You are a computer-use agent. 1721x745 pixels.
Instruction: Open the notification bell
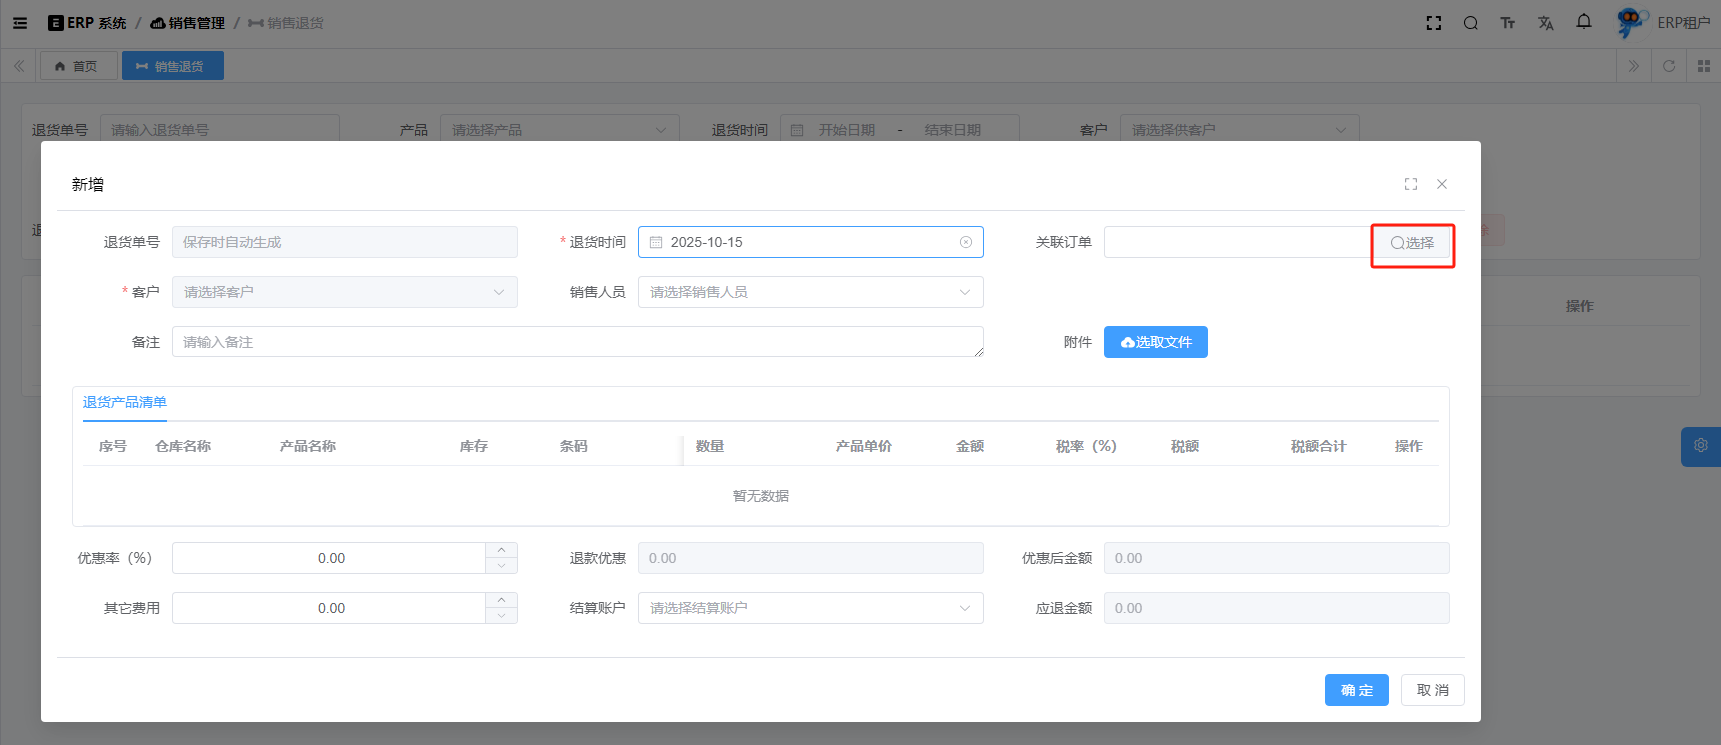(1583, 22)
